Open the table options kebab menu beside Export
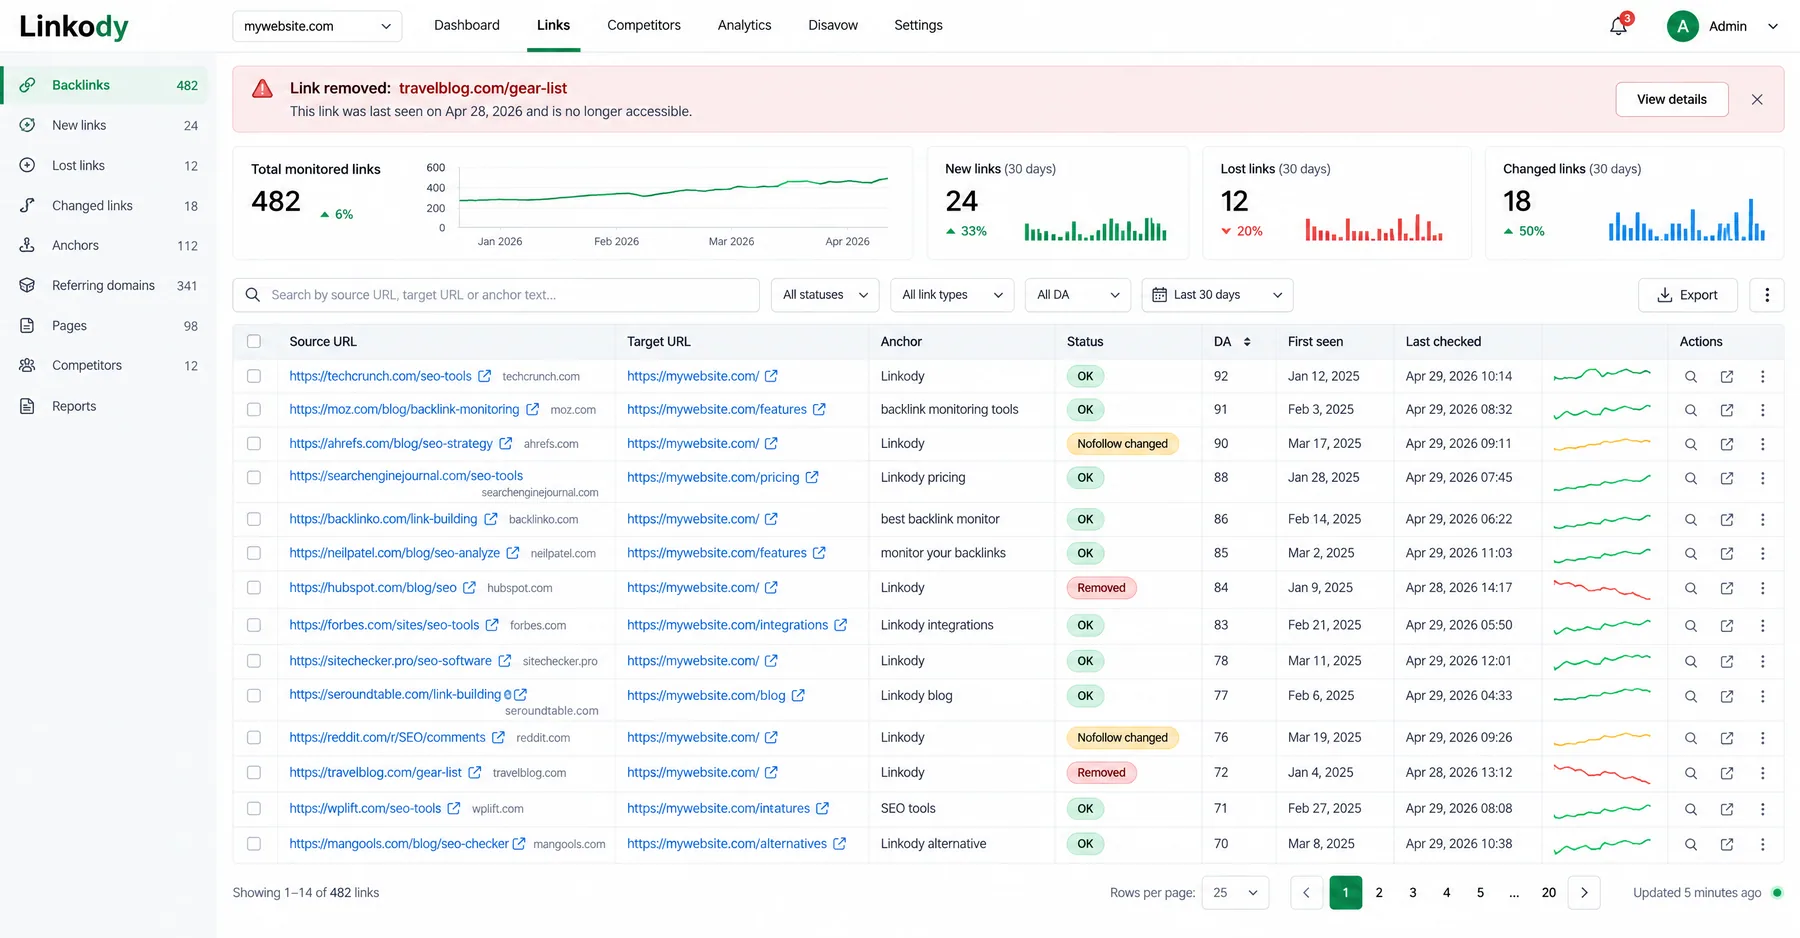 1767,295
